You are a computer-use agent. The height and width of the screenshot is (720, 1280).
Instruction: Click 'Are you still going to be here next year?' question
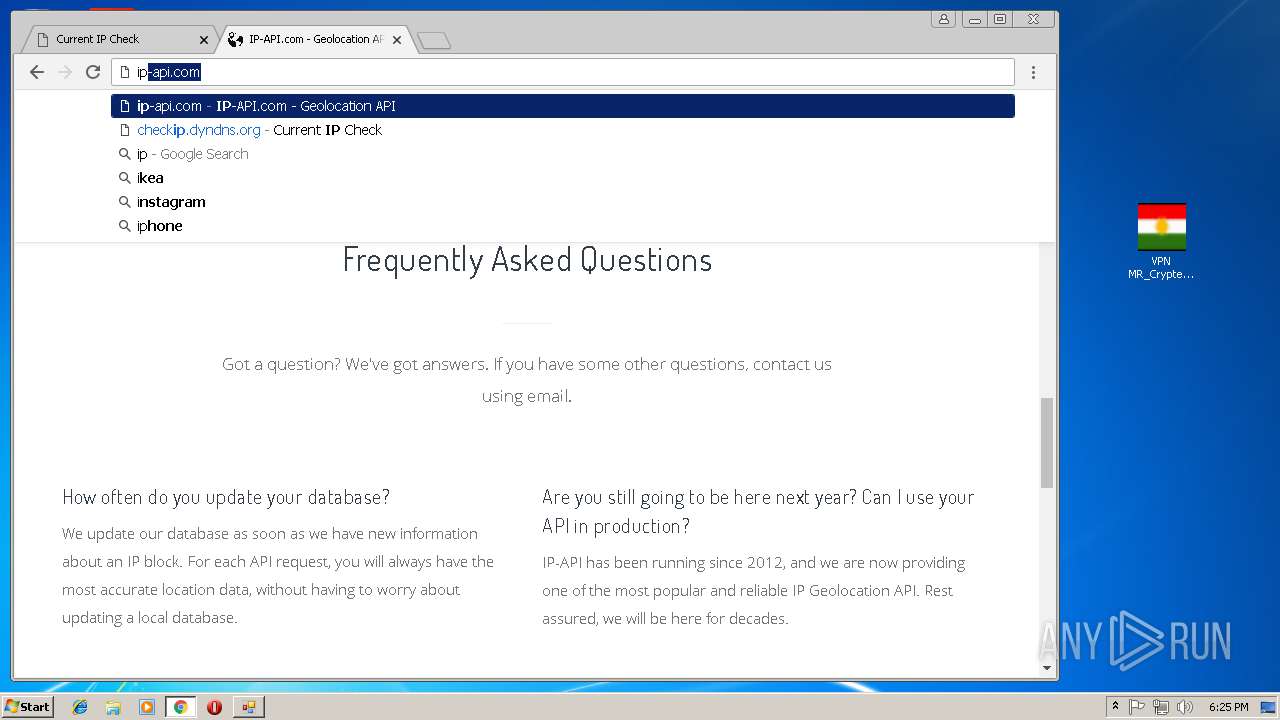758,511
